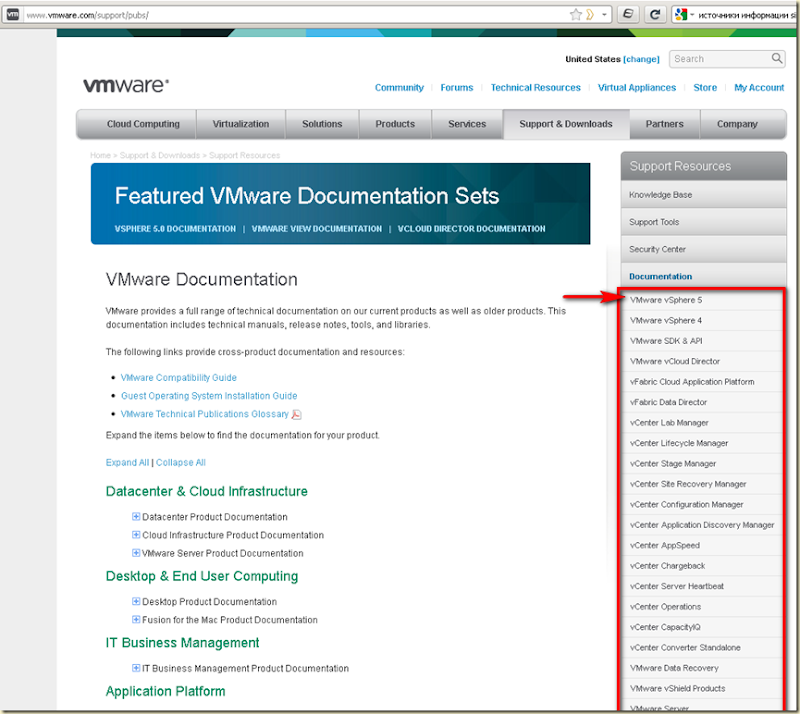This screenshot has width=800, height=714.
Task: Open VMware vSphere 5 sidebar item
Action: [702, 300]
